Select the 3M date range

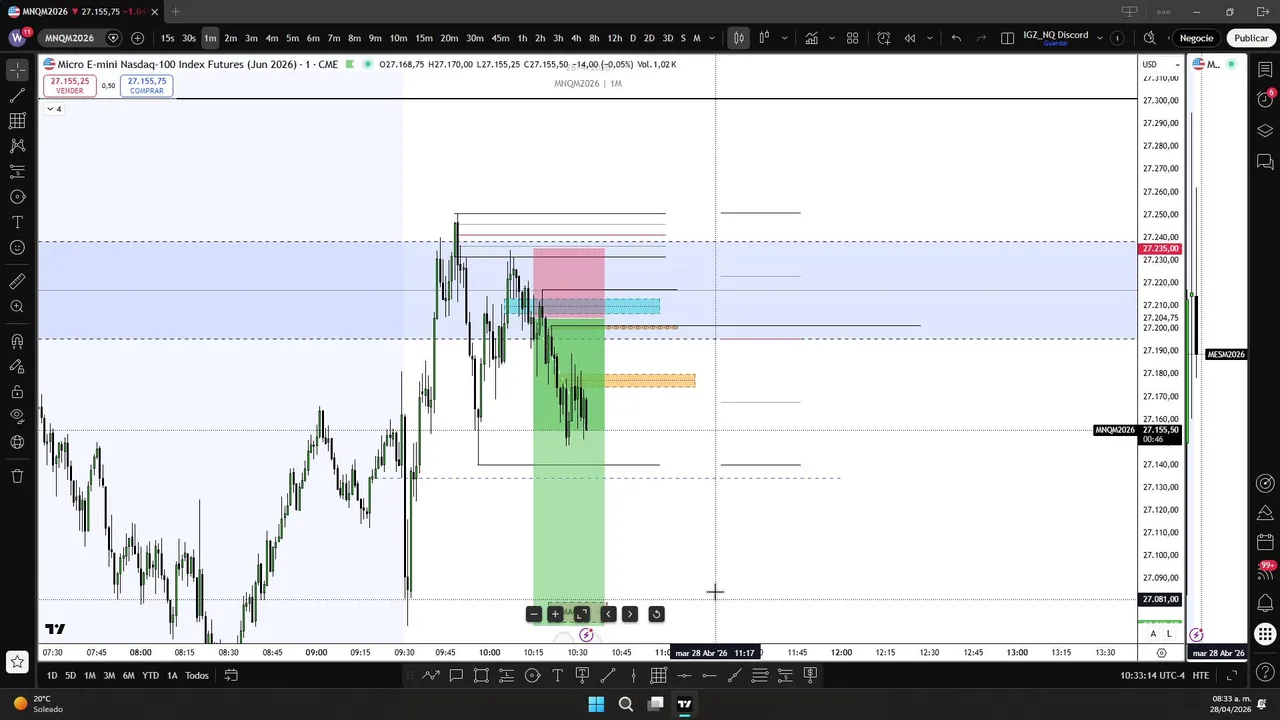(109, 675)
